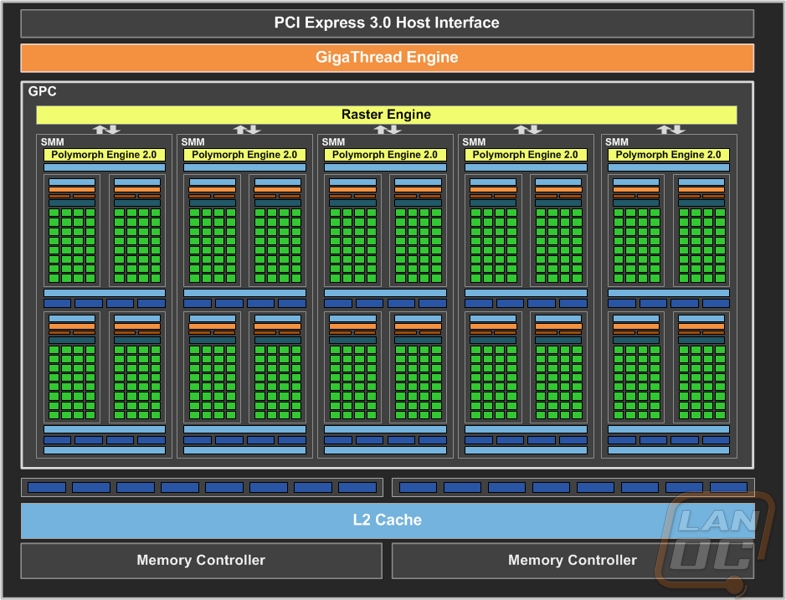Select the orange GigaThread Engine bar
Viewport: 786px width, 600px height.
pos(387,58)
